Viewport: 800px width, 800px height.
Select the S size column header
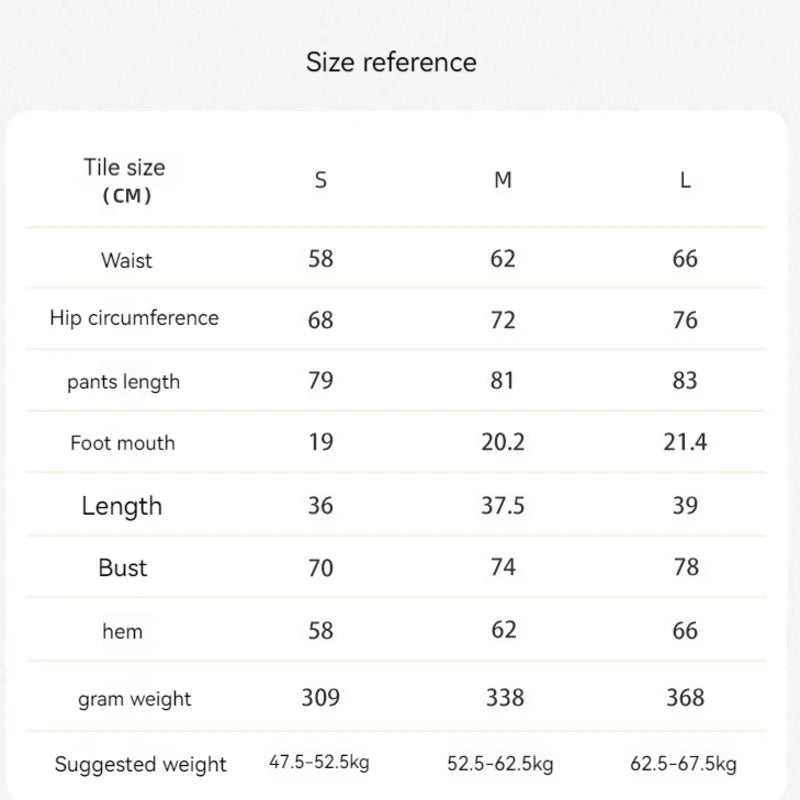[321, 181]
